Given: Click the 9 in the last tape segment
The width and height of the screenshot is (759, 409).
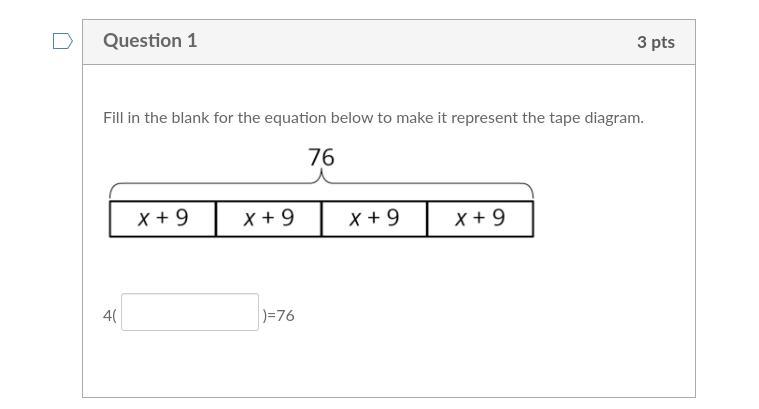Looking at the screenshot, I should (x=499, y=218).
